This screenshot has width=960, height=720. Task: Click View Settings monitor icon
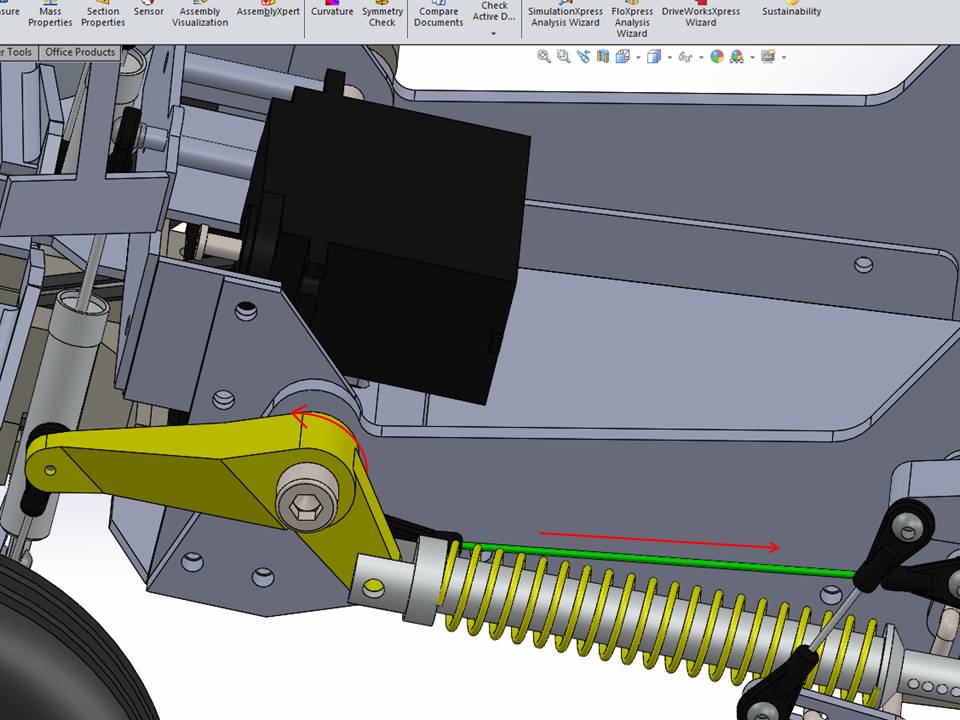pyautogui.click(x=768, y=57)
